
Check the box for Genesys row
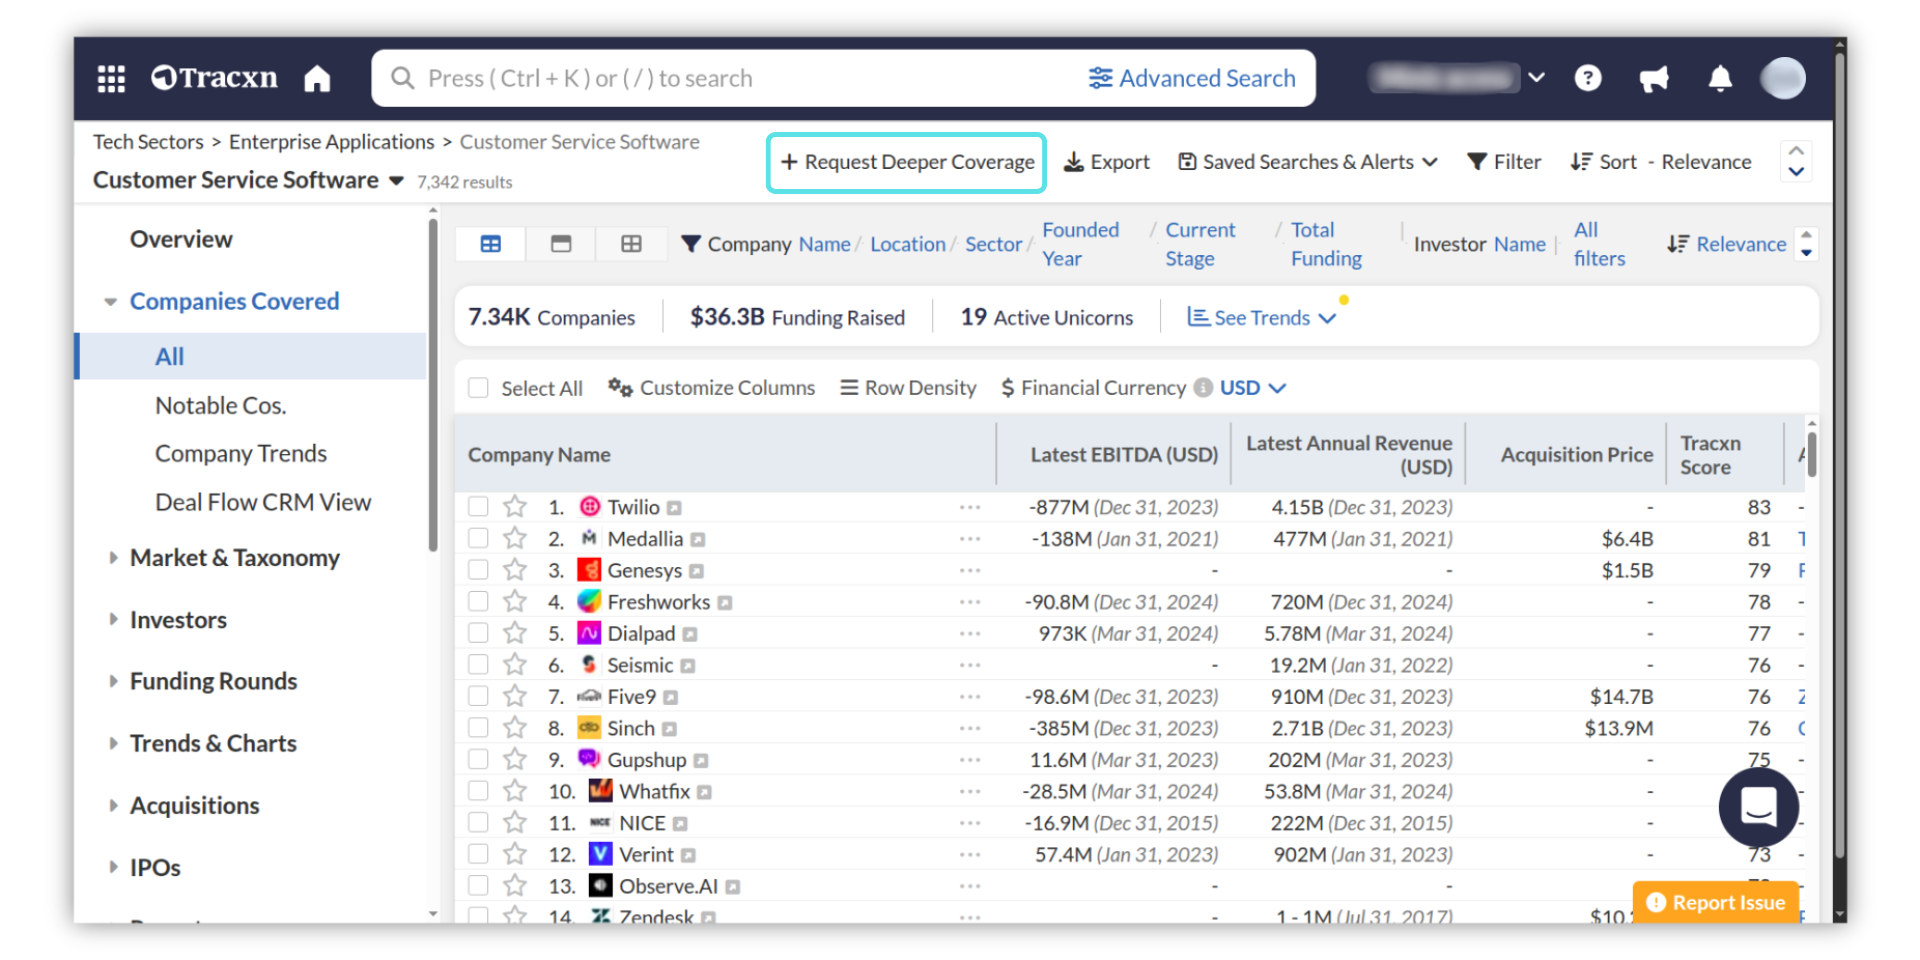pyautogui.click(x=479, y=570)
